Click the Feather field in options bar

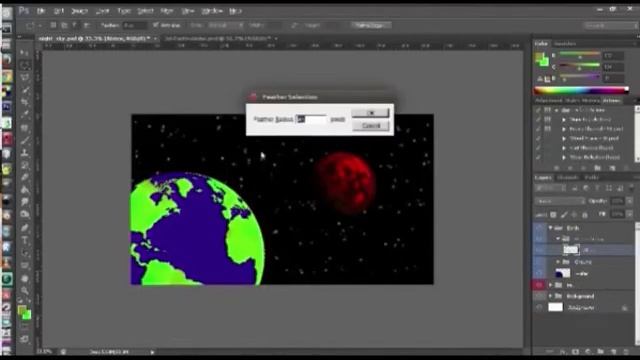(x=134, y=25)
